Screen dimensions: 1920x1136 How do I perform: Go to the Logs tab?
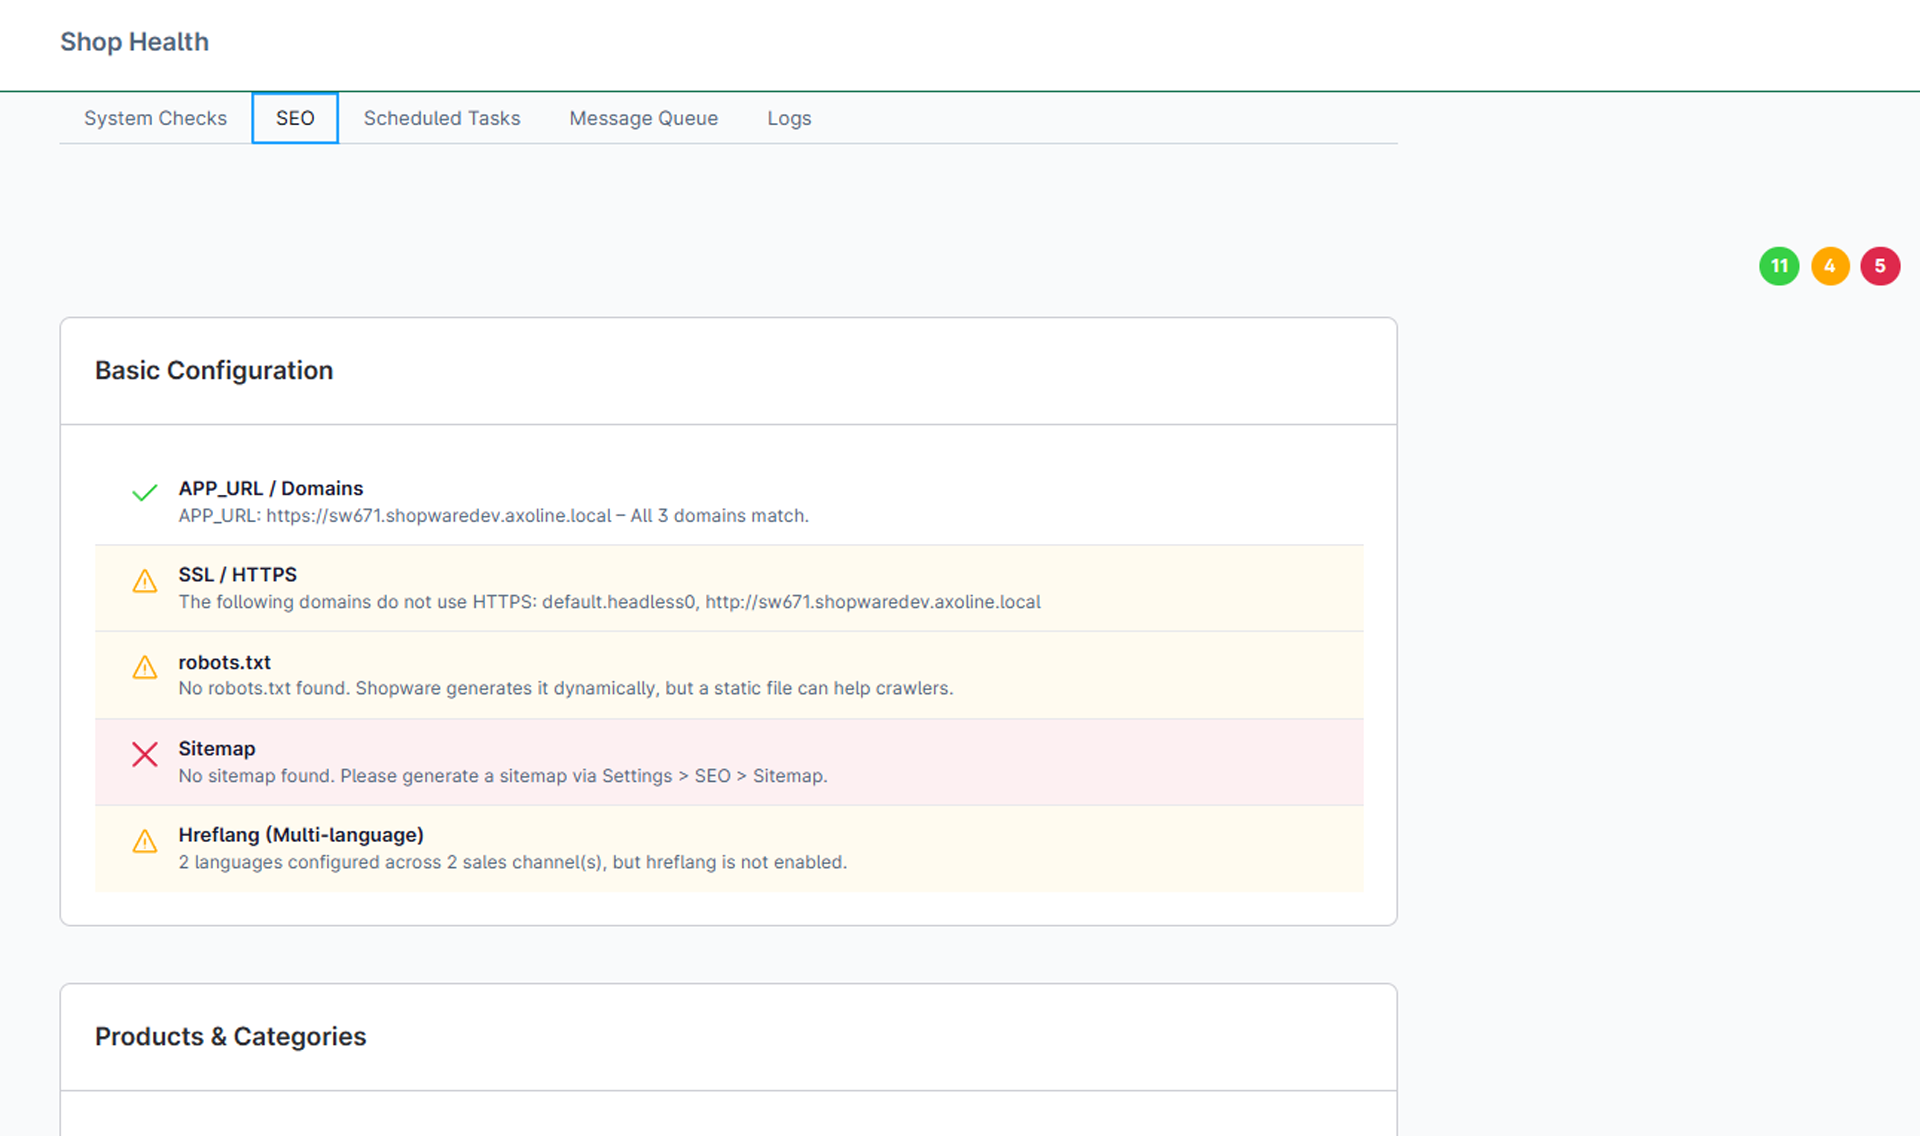[x=789, y=118]
